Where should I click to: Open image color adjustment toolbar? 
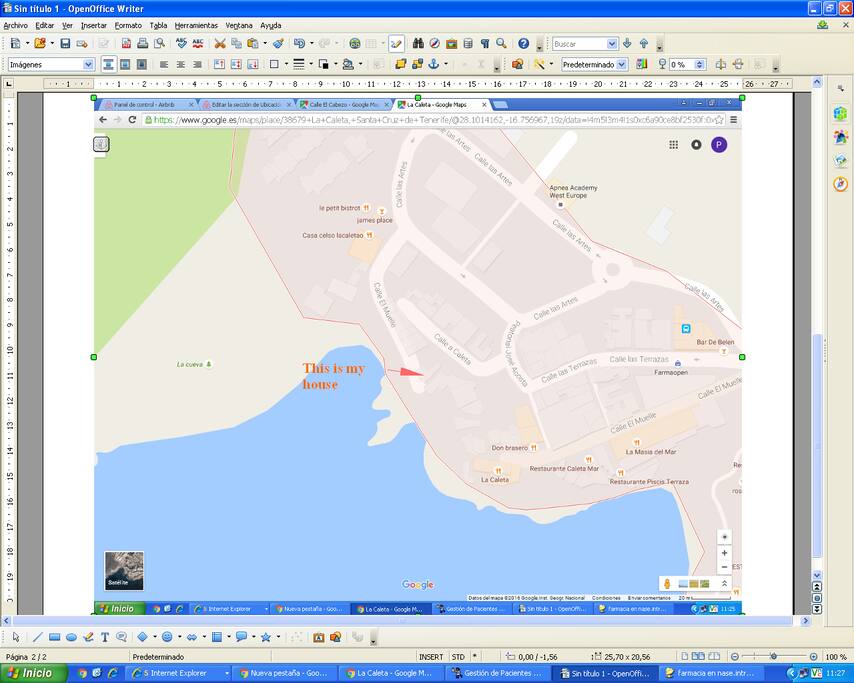coord(642,64)
